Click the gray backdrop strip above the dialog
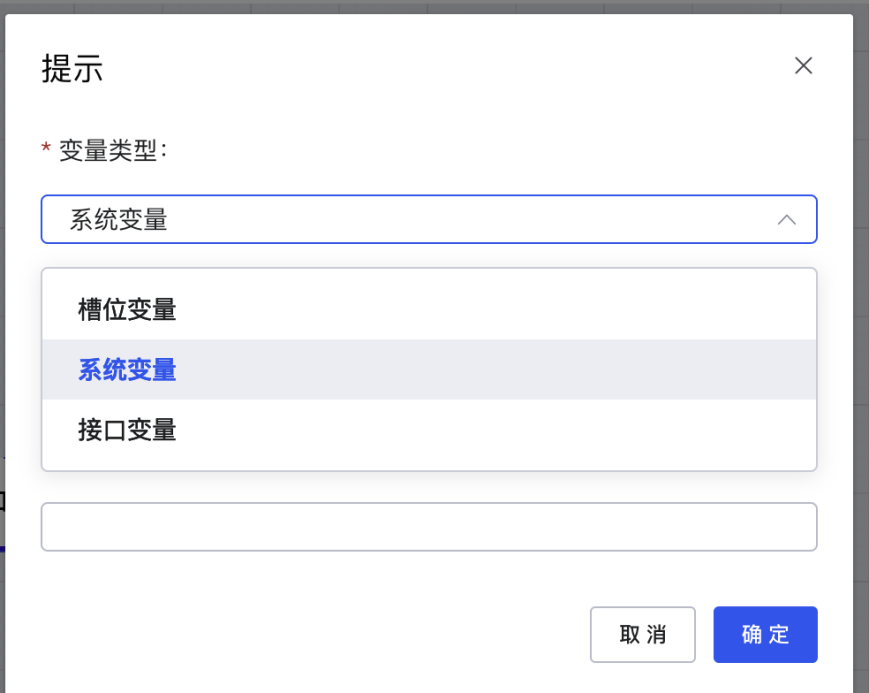869x693 pixels. coord(434,6)
